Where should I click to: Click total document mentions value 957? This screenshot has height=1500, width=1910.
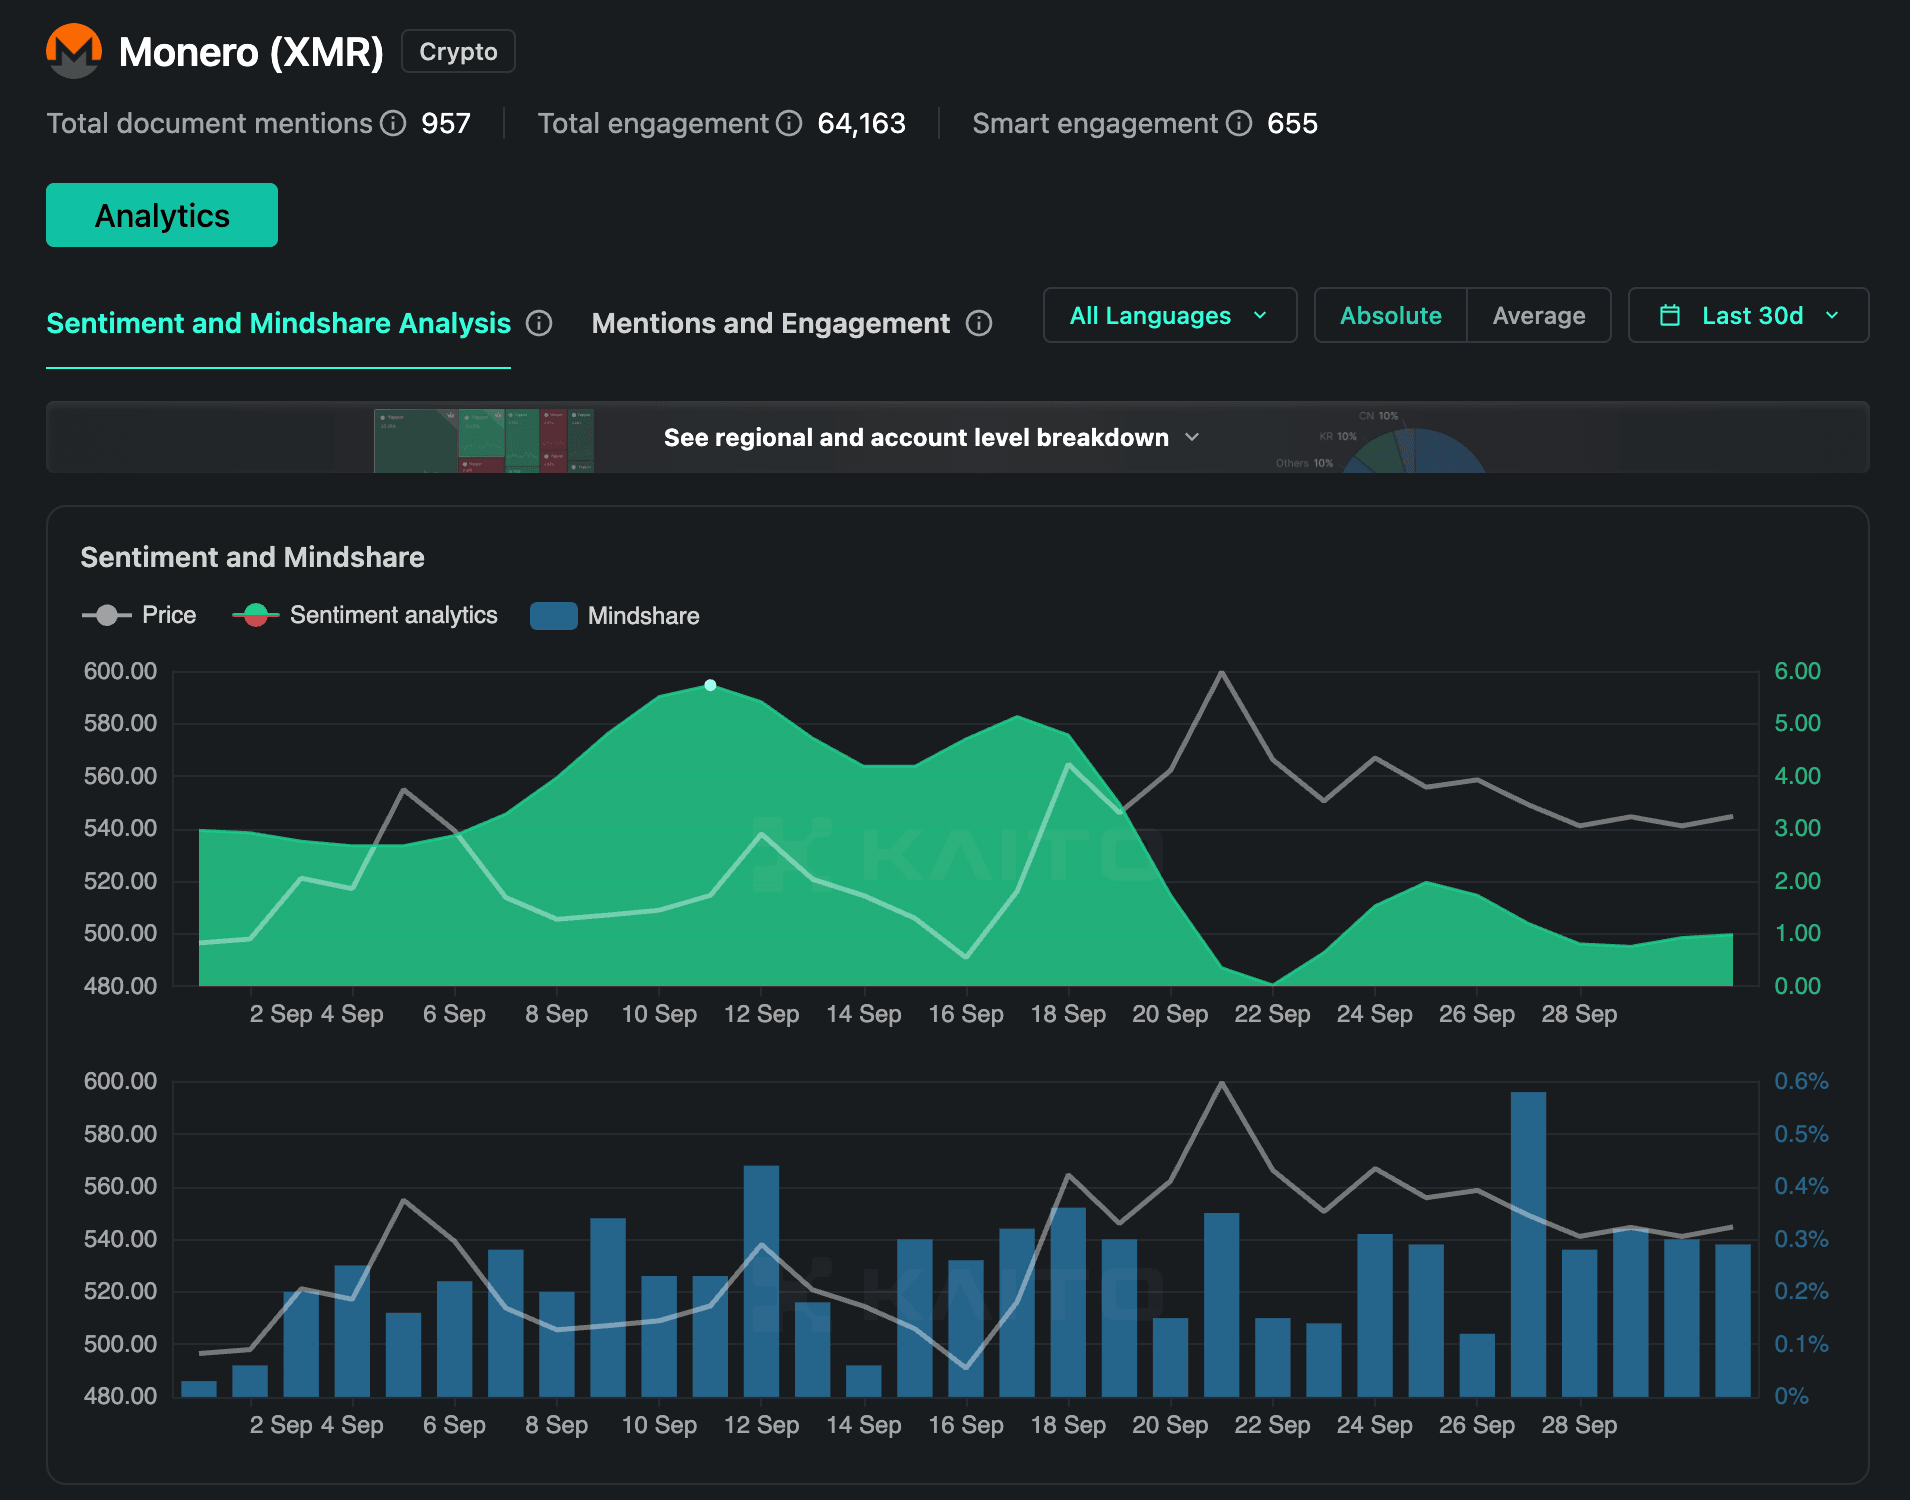[446, 123]
